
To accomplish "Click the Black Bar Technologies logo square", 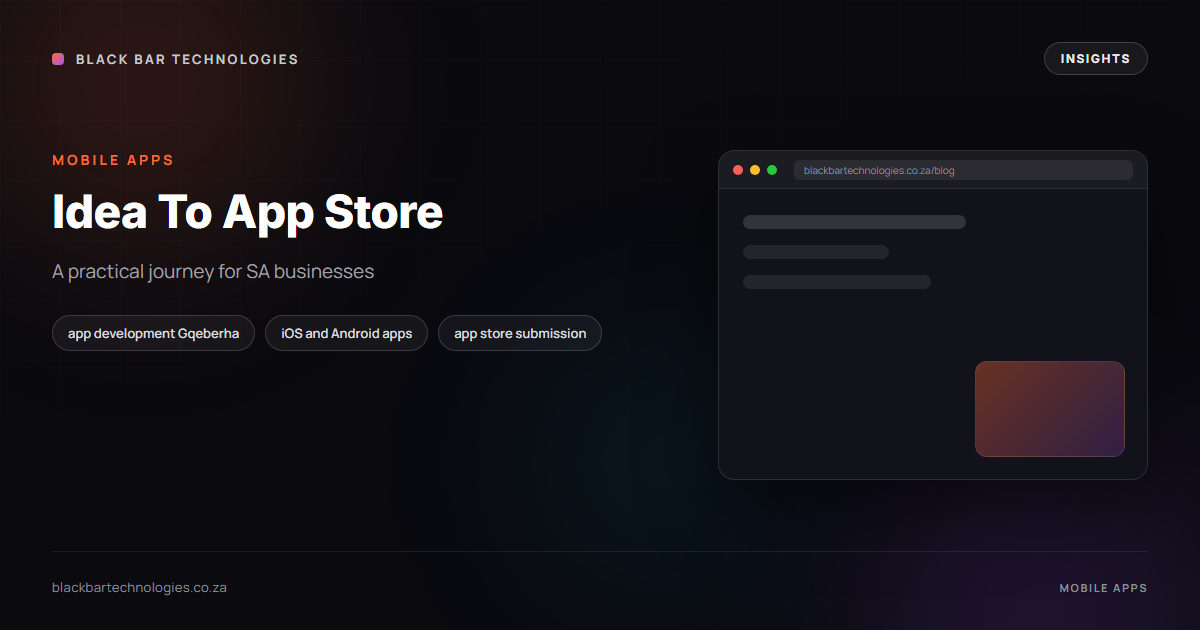I will (58, 59).
